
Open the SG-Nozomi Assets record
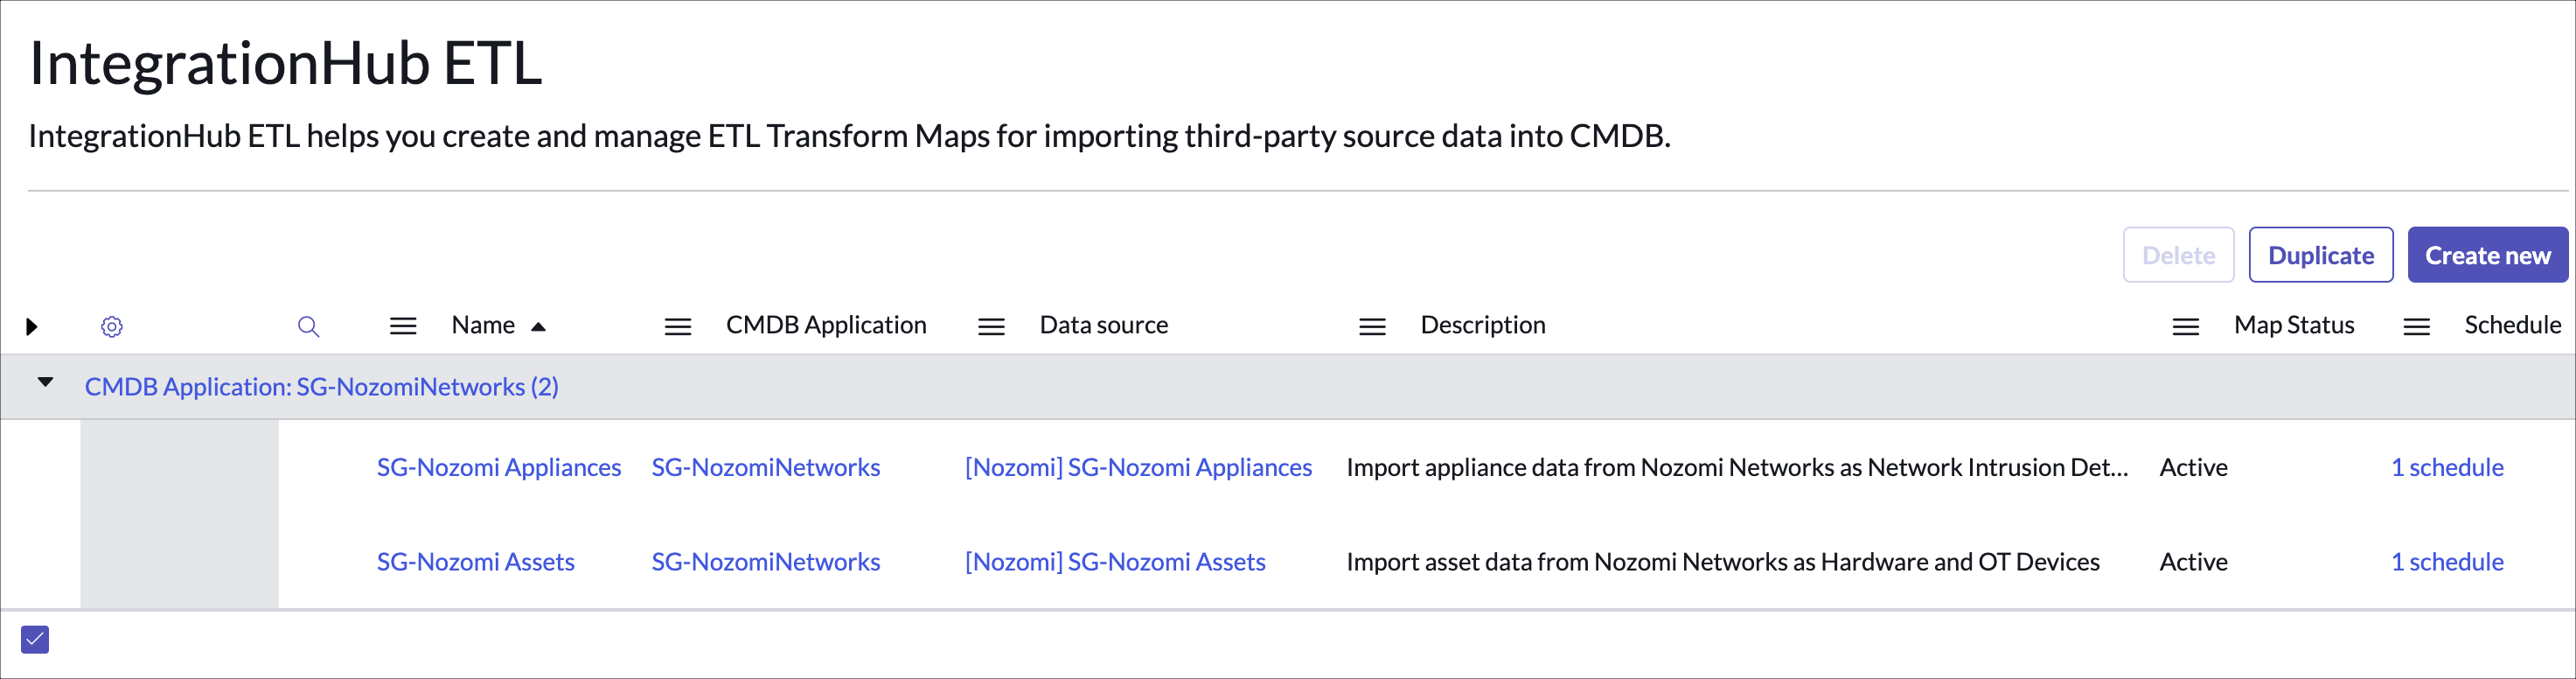tap(475, 562)
